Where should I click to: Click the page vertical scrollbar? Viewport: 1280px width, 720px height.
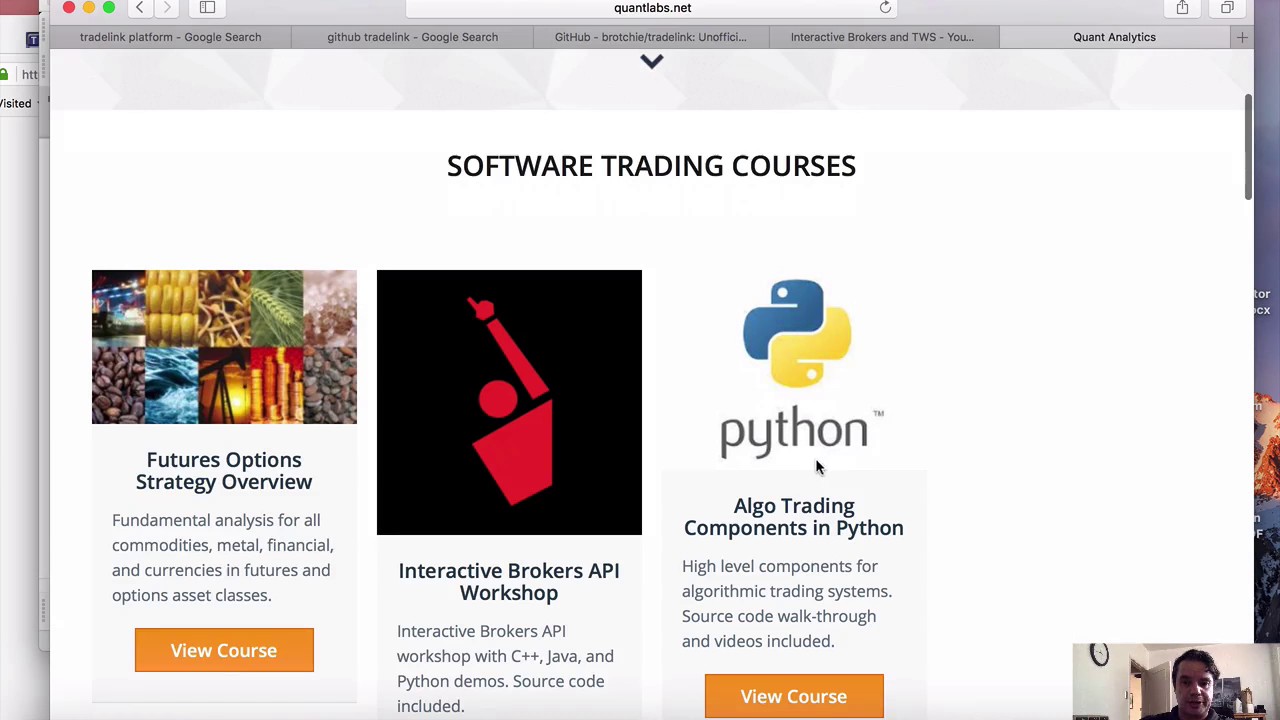coord(1248,147)
